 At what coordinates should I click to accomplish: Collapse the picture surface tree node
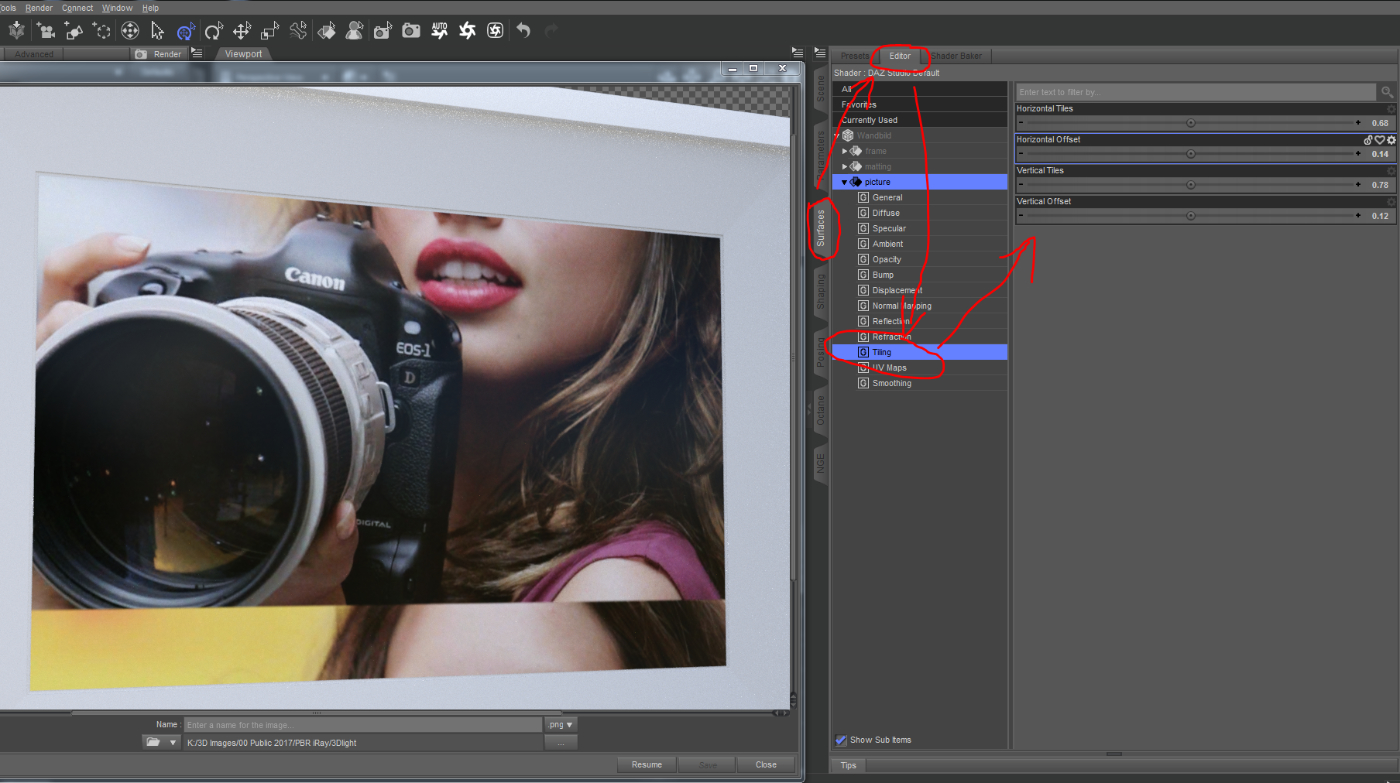[x=844, y=182]
